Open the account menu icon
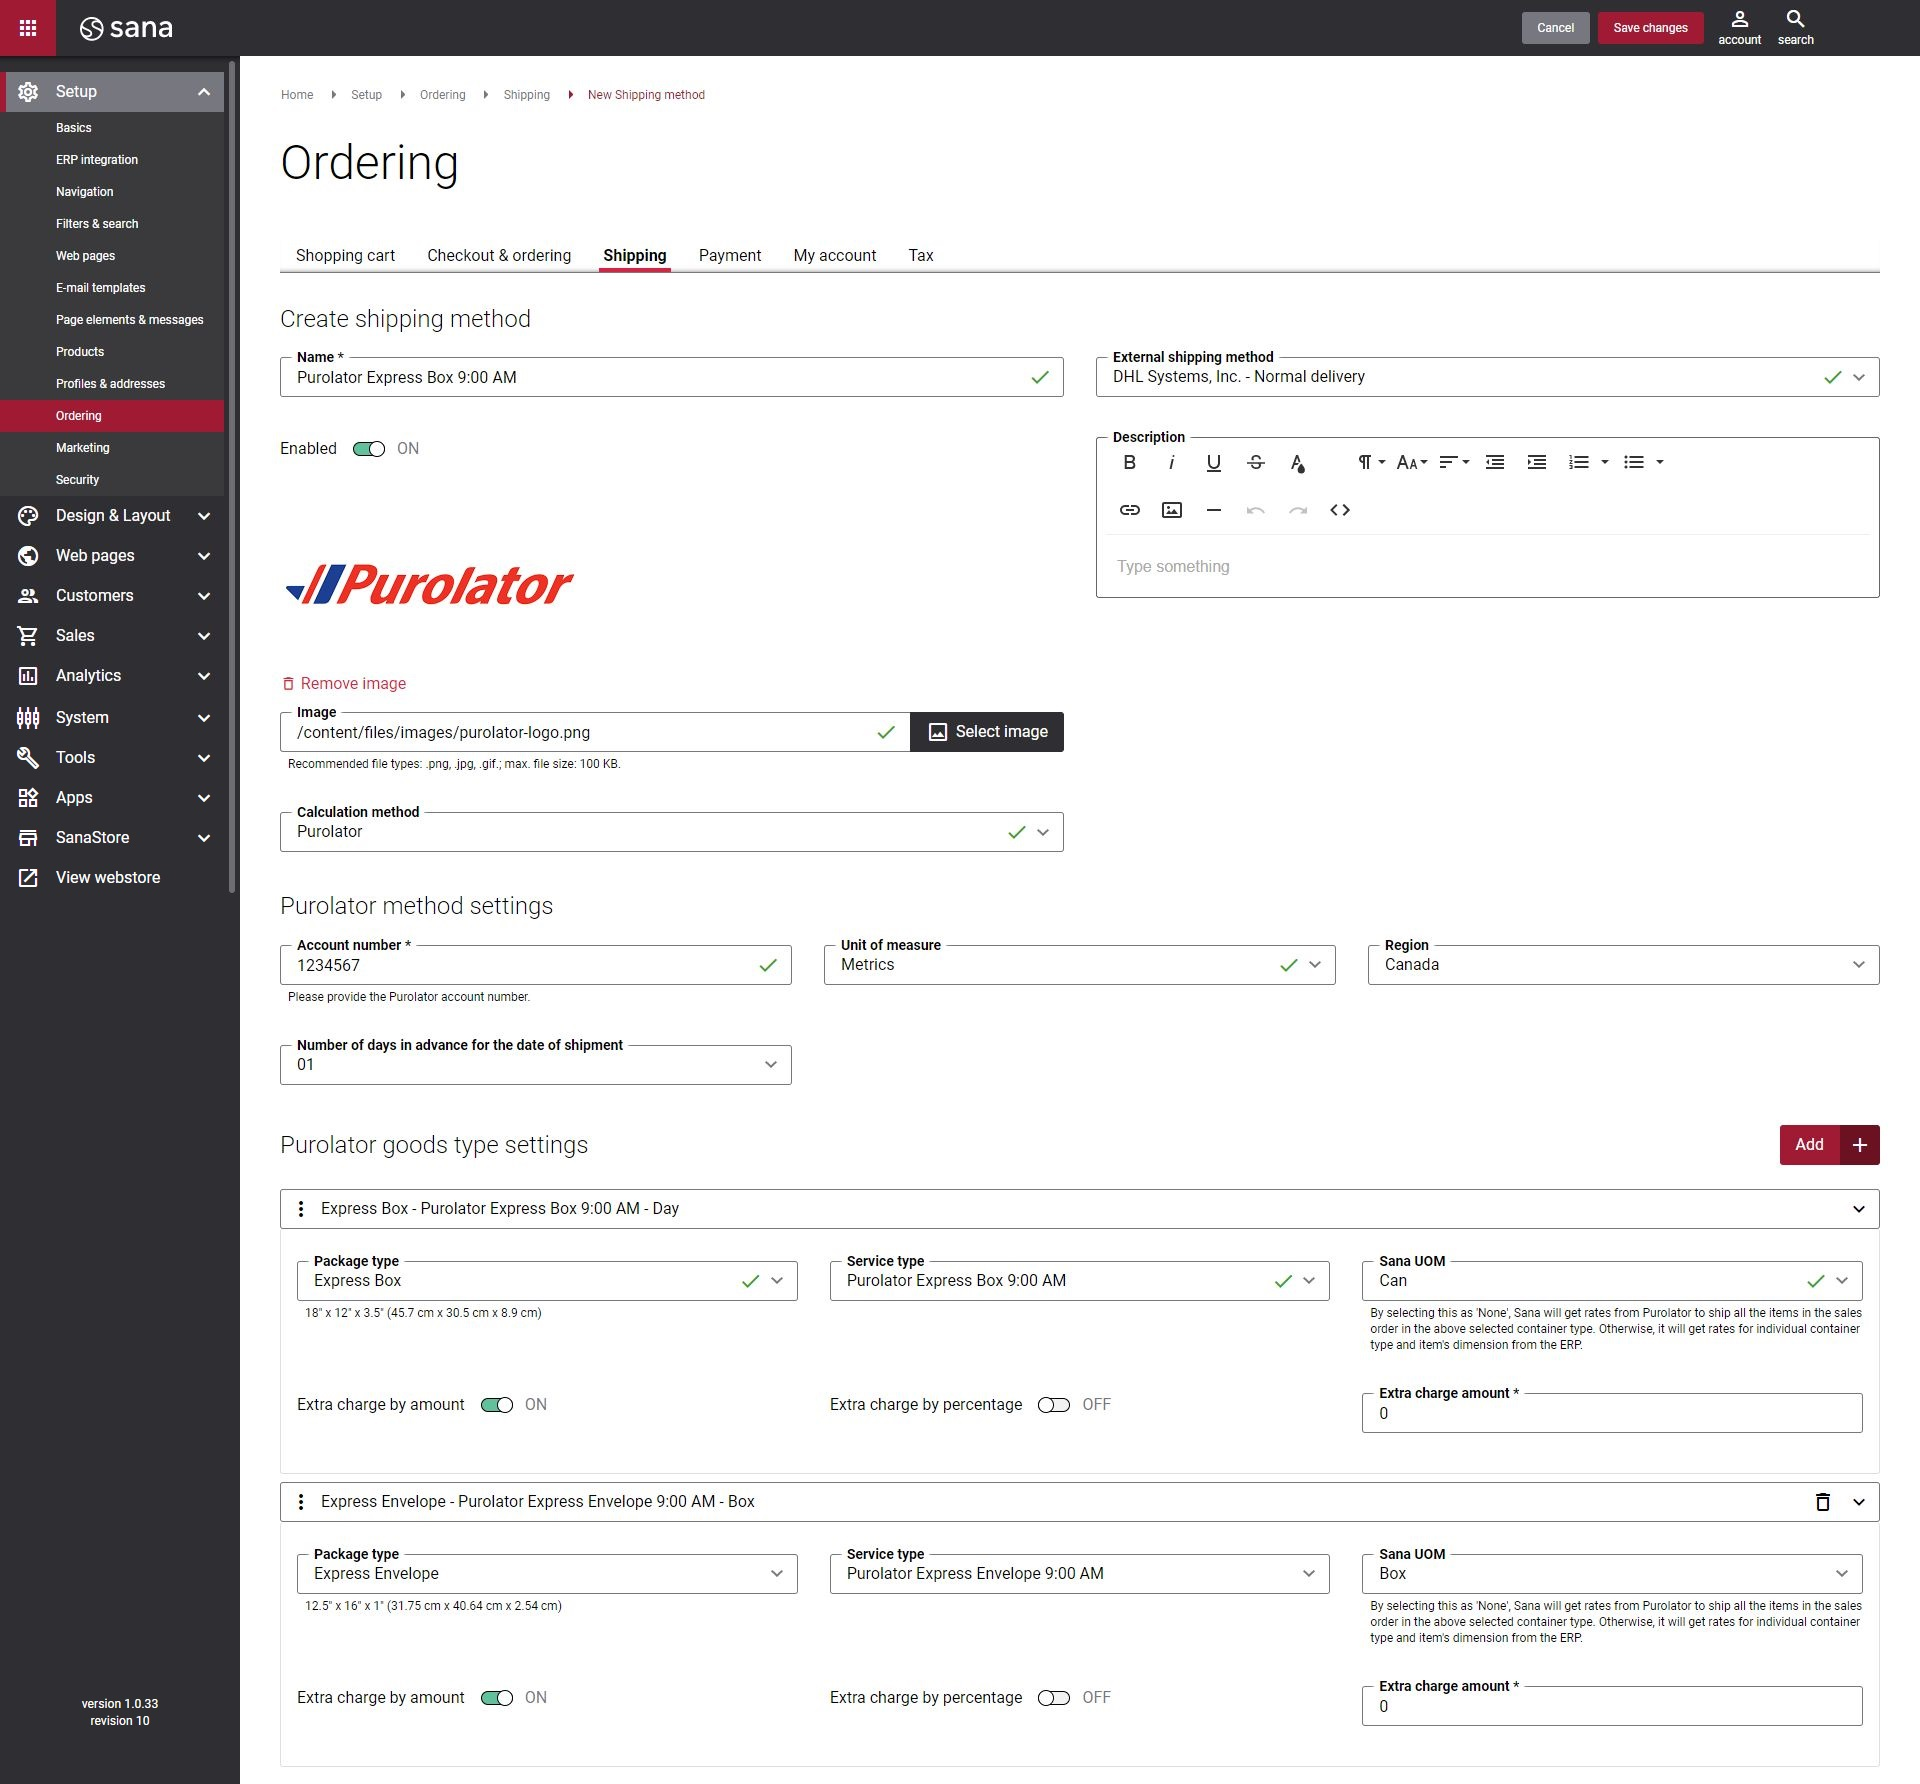Screen dimensions: 1920x1784 click(x=1739, y=28)
